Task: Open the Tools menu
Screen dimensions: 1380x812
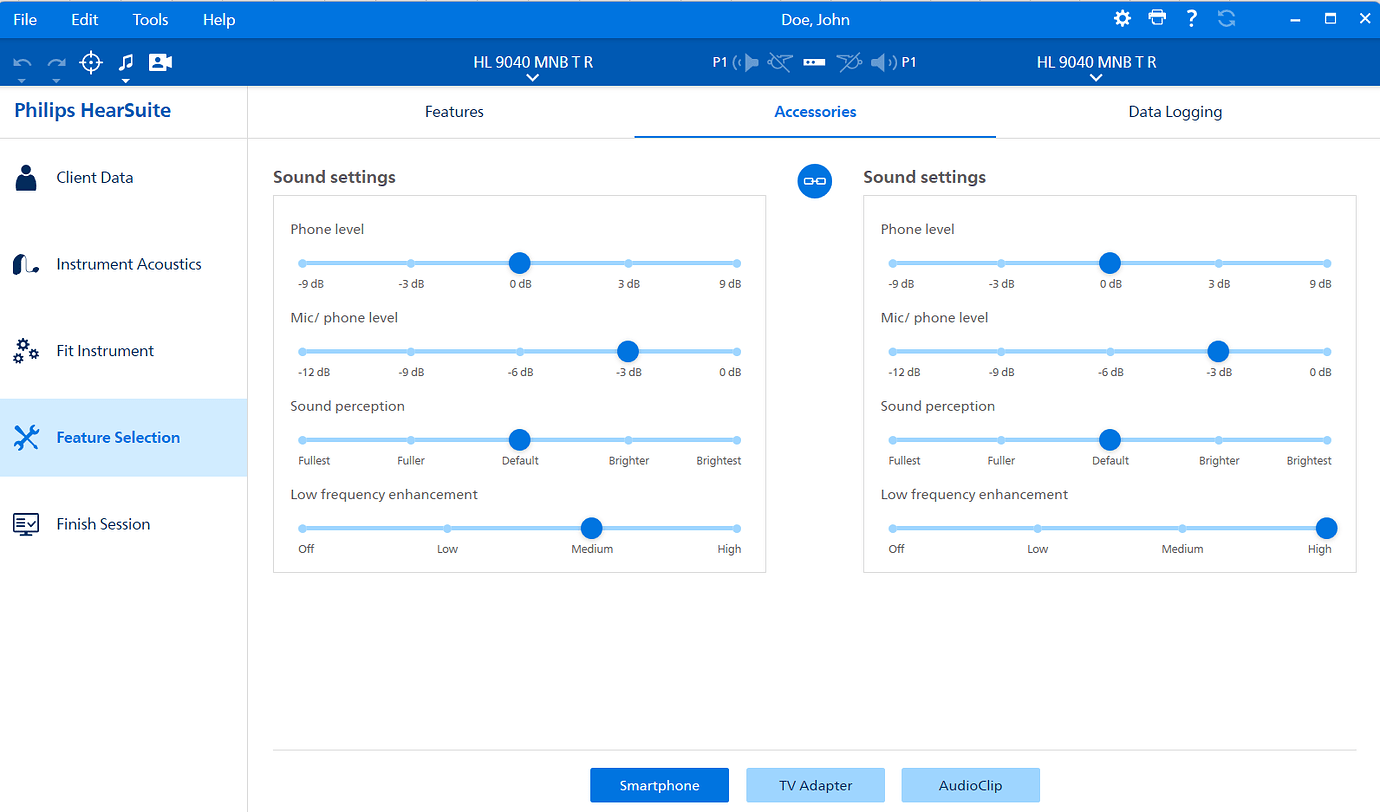Action: (x=150, y=20)
